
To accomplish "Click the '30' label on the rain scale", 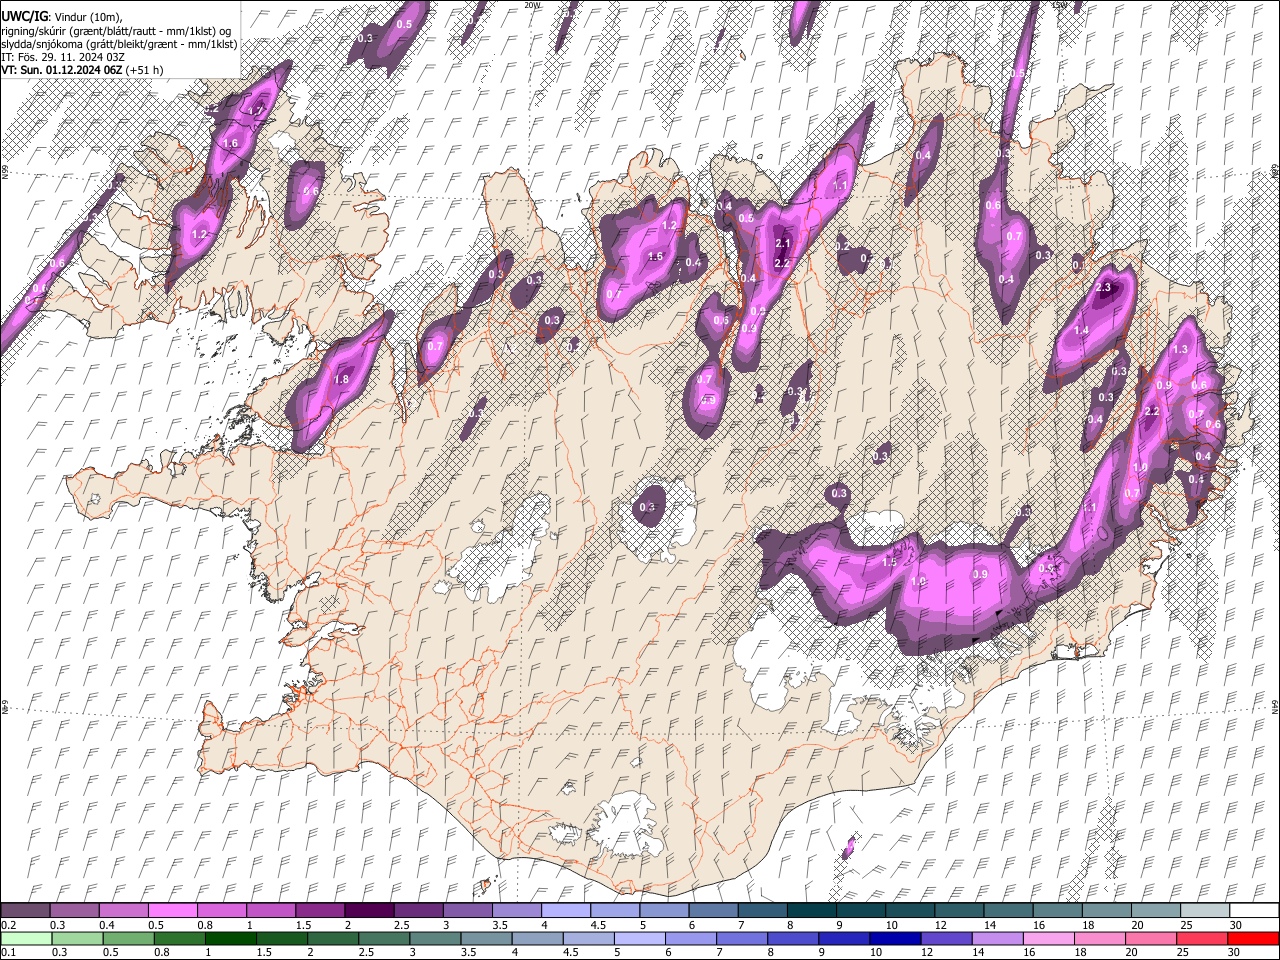I will 1235,953.
